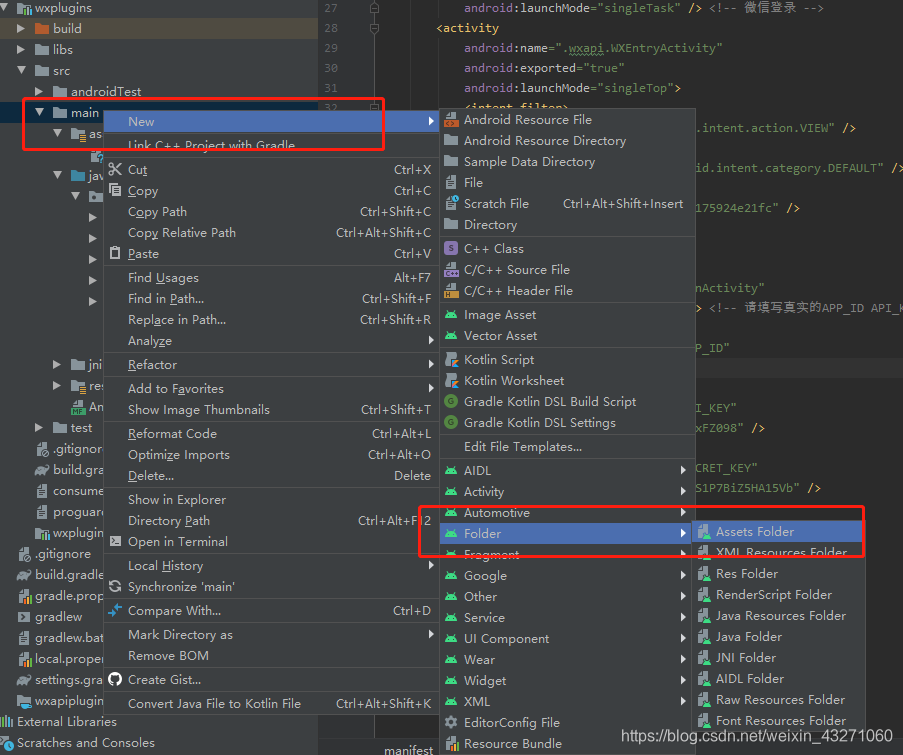Choose UI Component submenu entry

pos(567,639)
